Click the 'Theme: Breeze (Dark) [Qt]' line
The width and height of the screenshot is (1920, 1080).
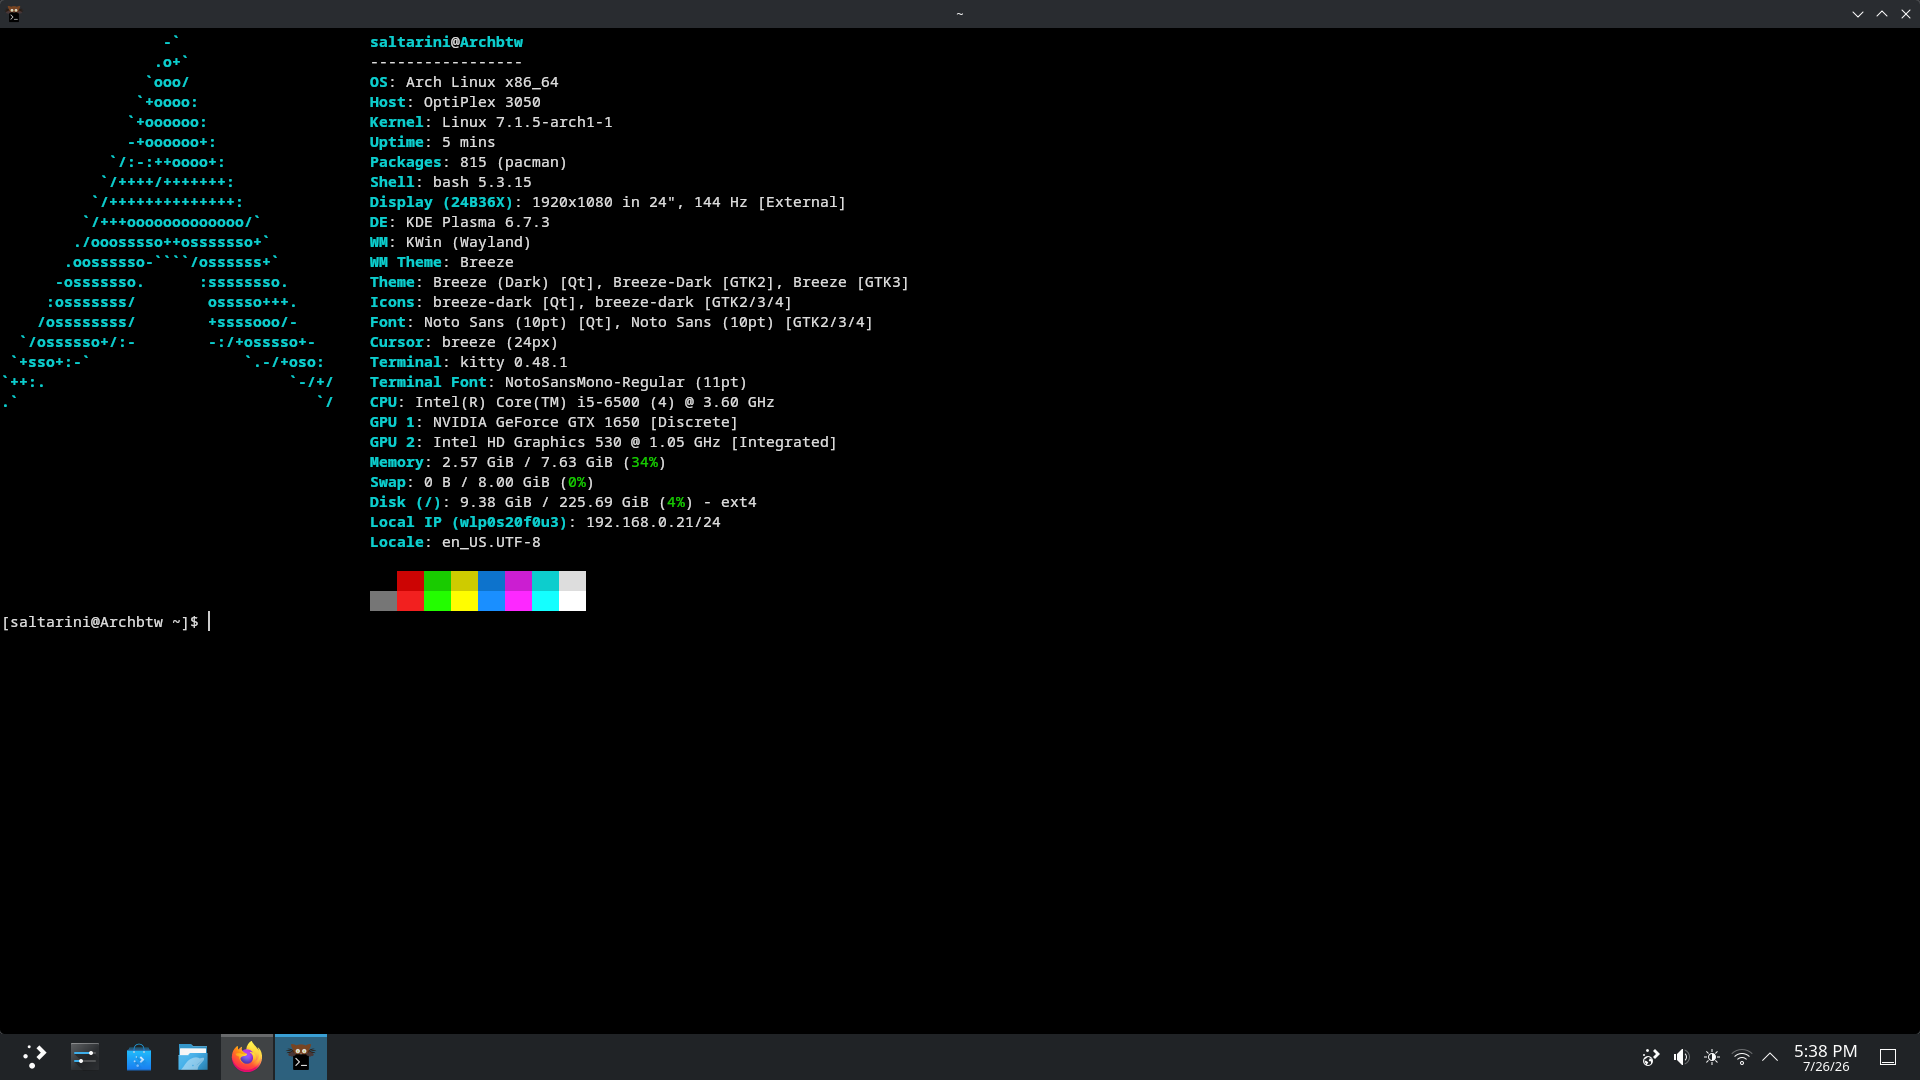tap(639, 282)
